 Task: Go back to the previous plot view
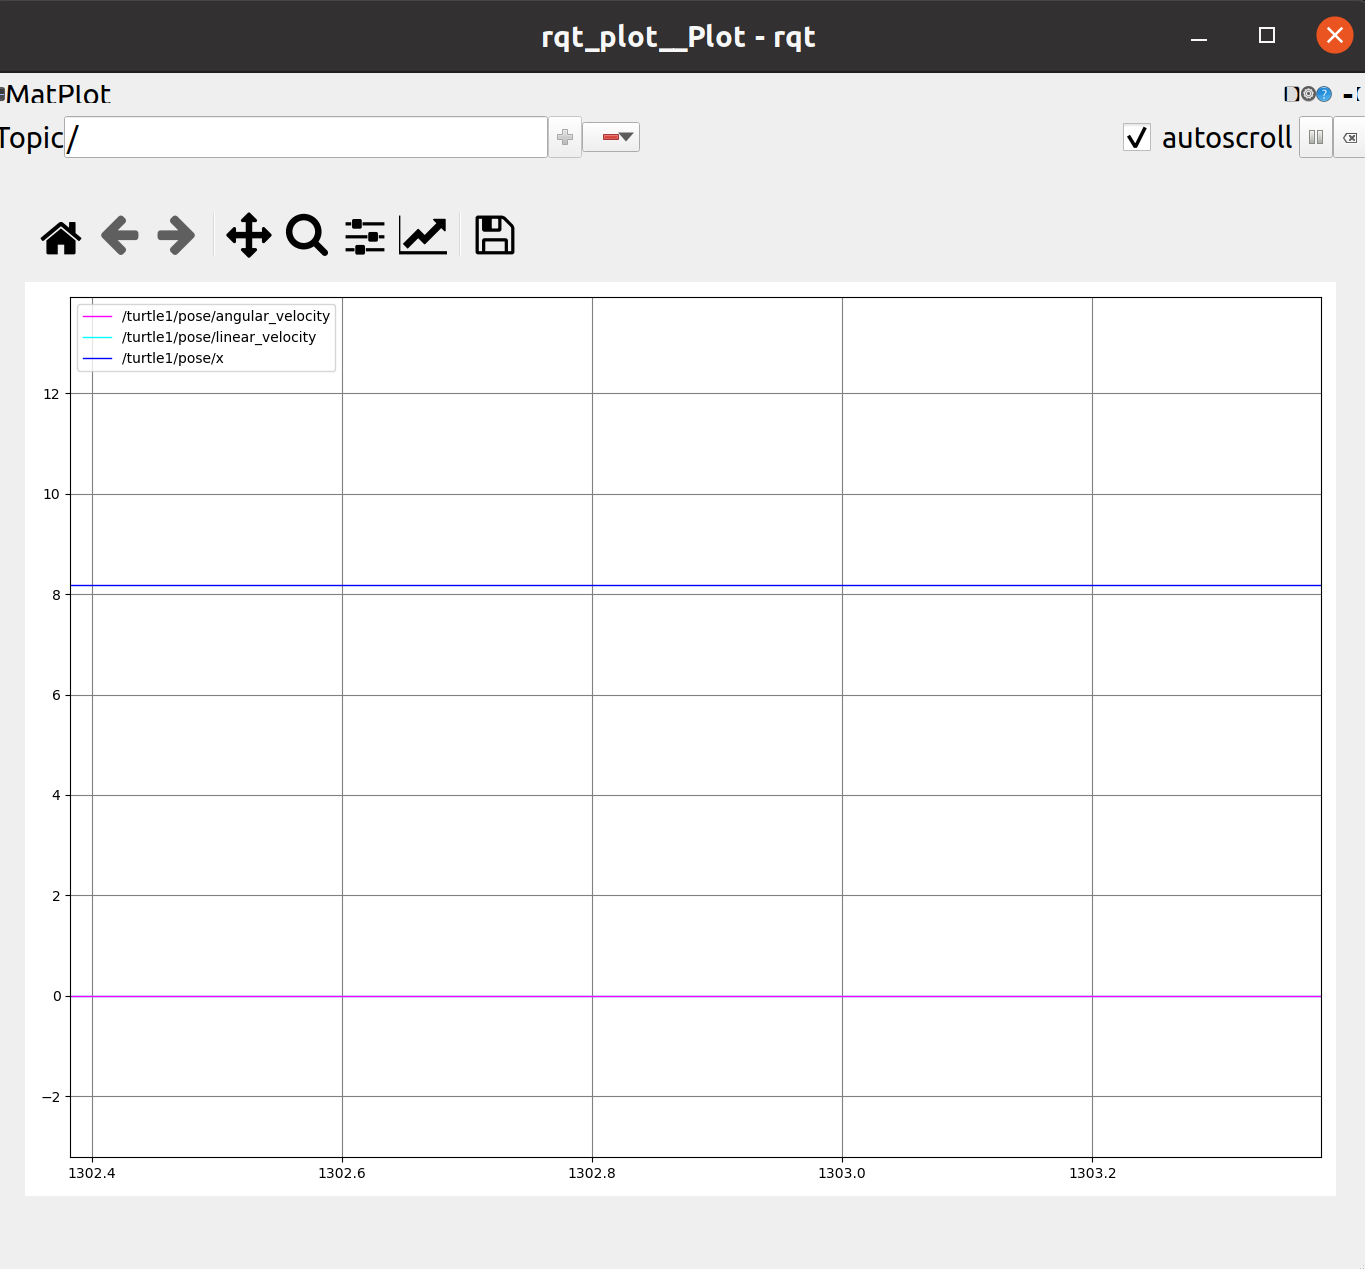click(x=120, y=236)
